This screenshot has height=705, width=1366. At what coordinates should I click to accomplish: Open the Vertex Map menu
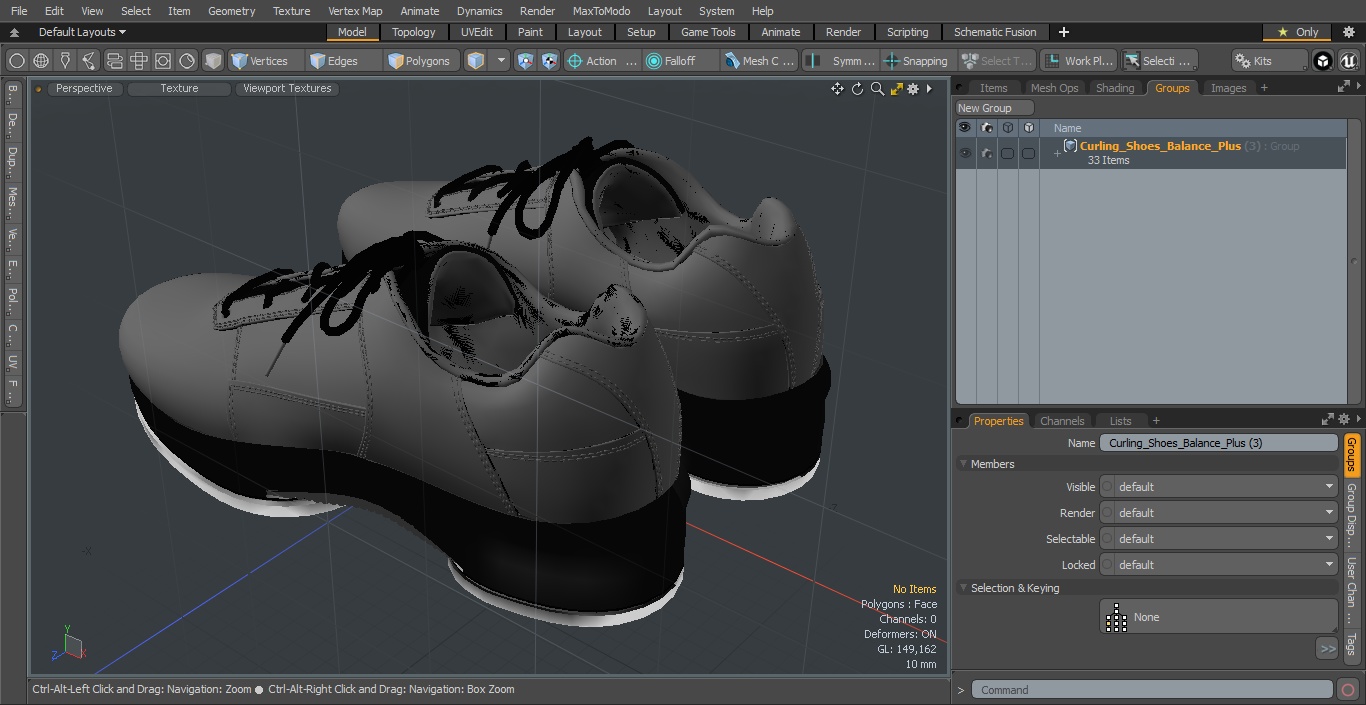pos(355,11)
